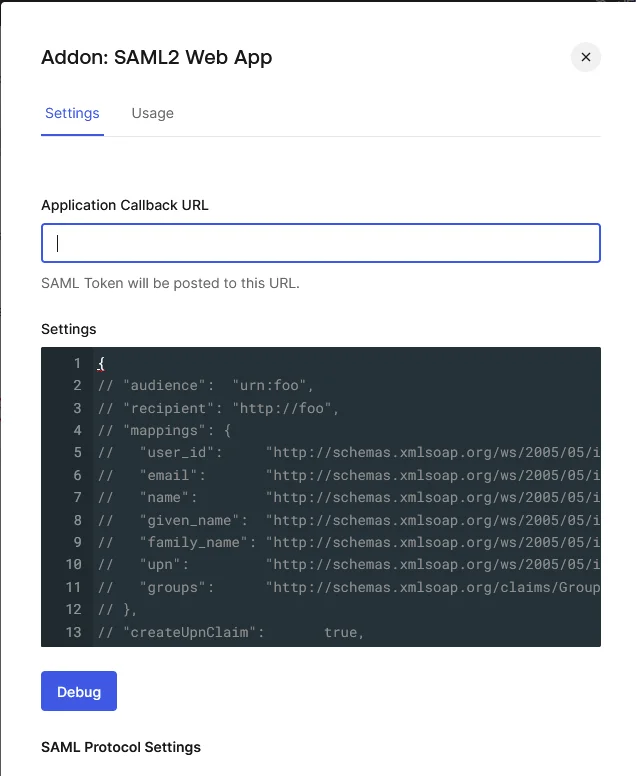Click the "createUpnClaim" code line
This screenshot has width=636, height=776.
pyautogui.click(x=231, y=632)
